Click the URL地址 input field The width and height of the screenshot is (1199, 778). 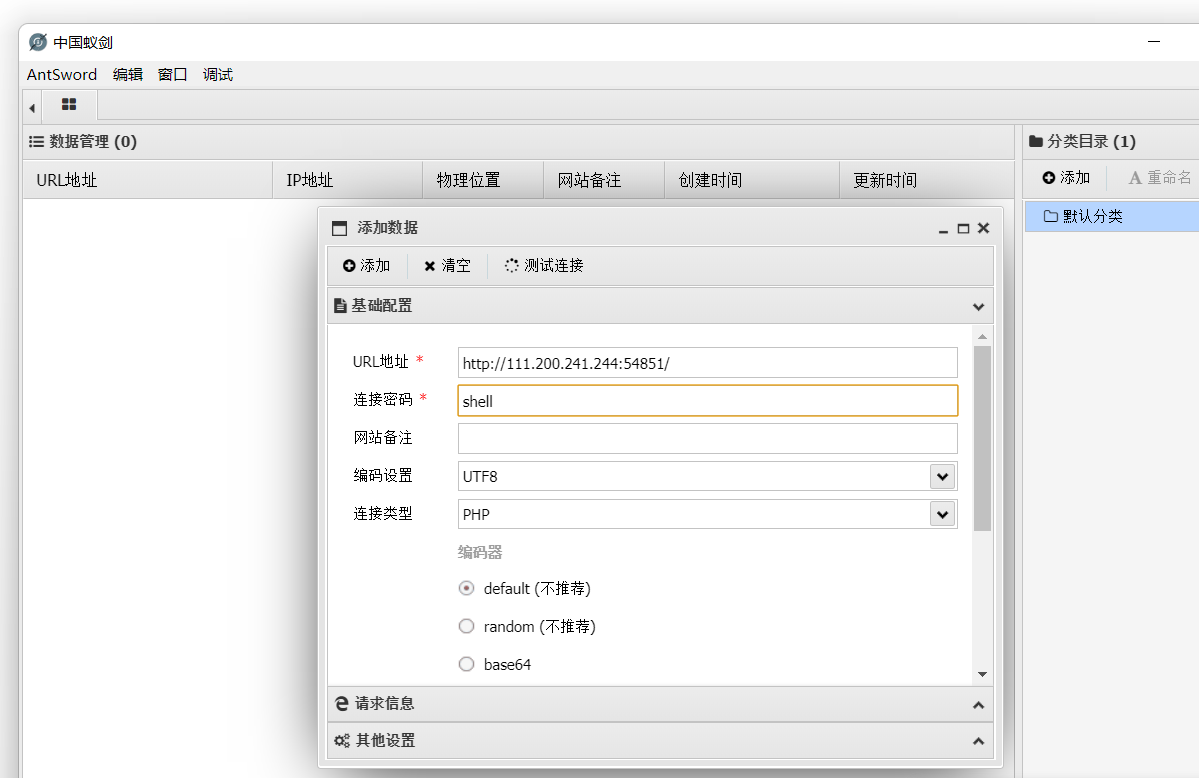click(707, 363)
